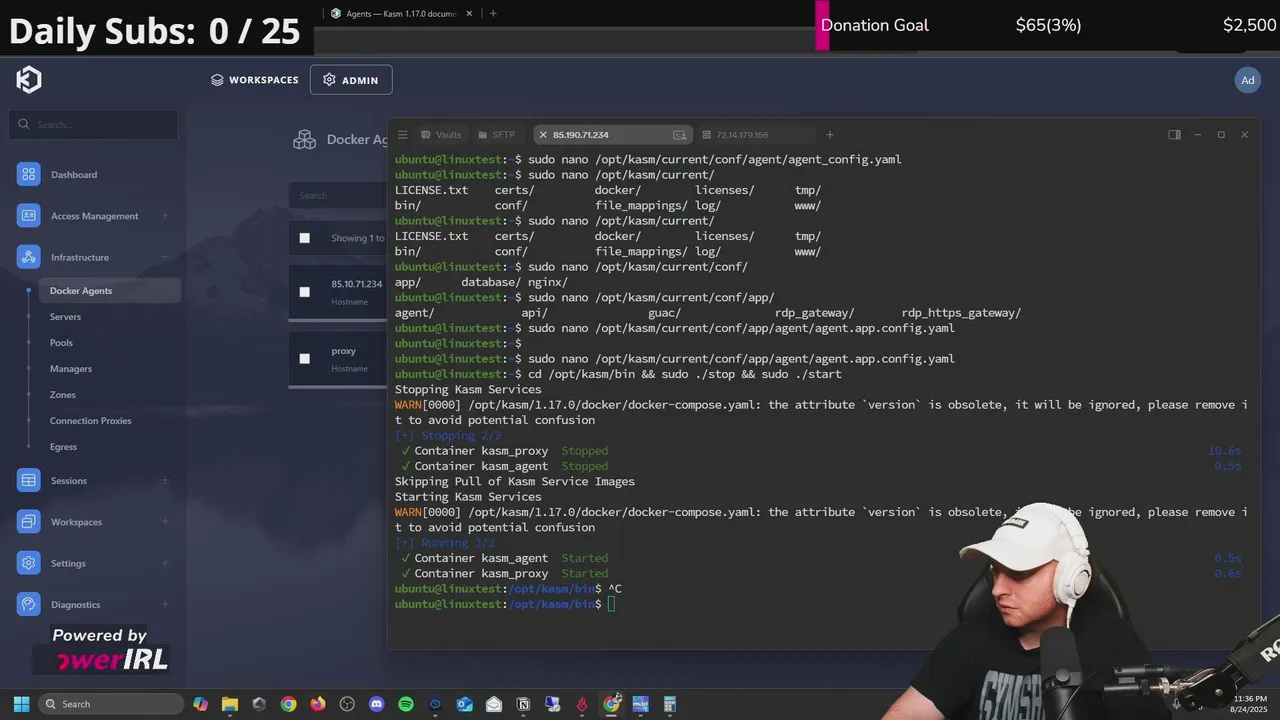
Task: Click the Infrastructure sidebar icon
Action: point(28,257)
